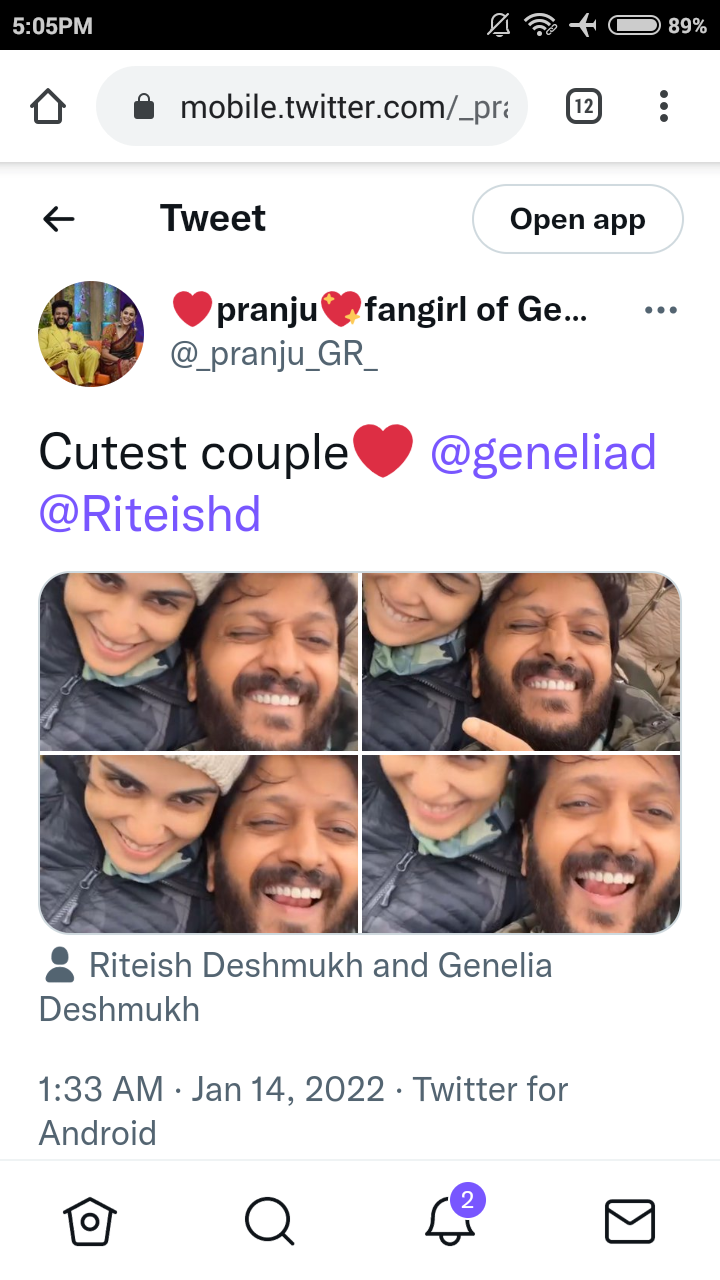This screenshot has height=1280, width=720.
Task: Open the top-right photo with pointing finger
Action: coord(521,662)
